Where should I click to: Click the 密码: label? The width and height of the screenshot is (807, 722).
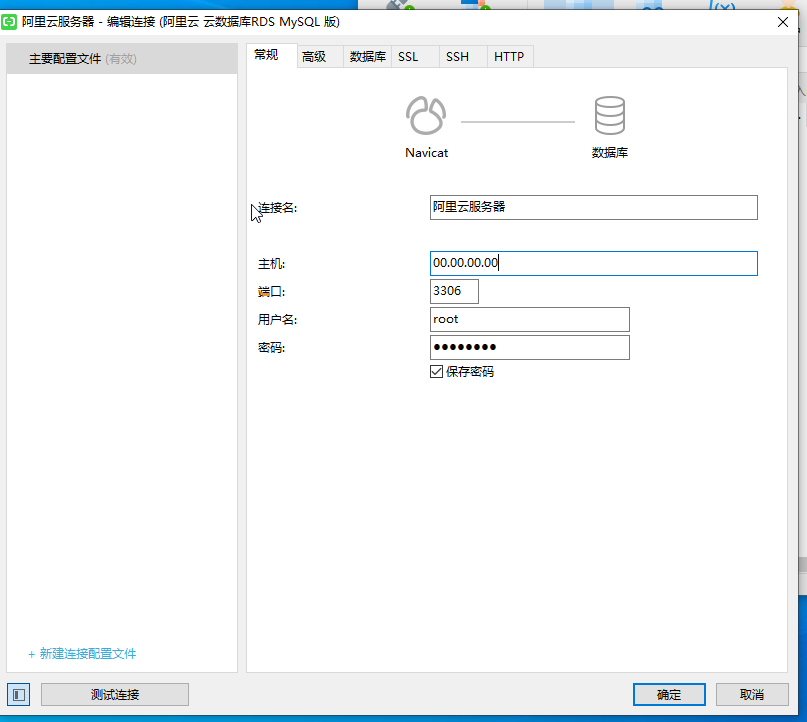pos(271,348)
